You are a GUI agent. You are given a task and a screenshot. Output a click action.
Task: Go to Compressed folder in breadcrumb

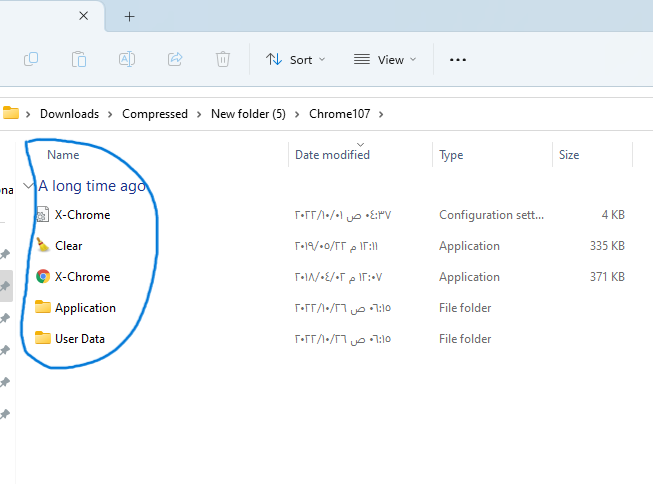[155, 114]
